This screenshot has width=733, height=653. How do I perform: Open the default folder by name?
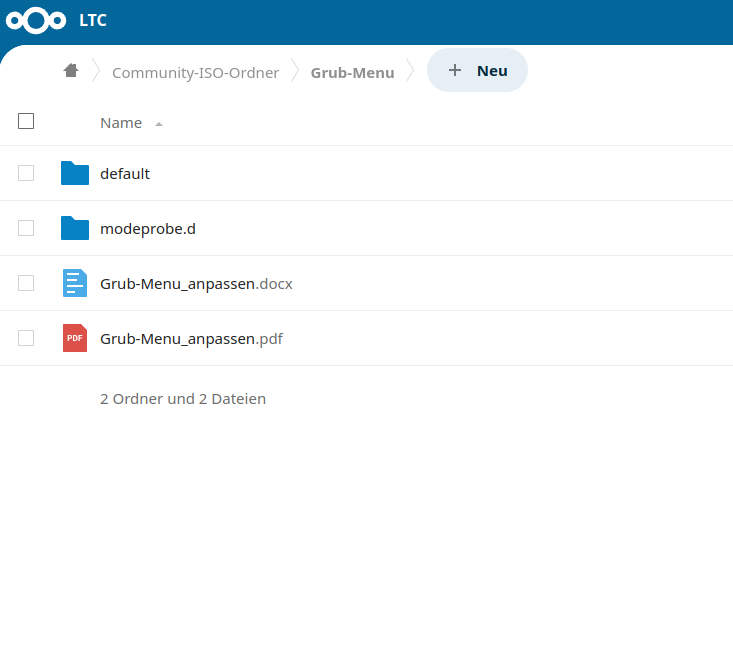pos(125,174)
